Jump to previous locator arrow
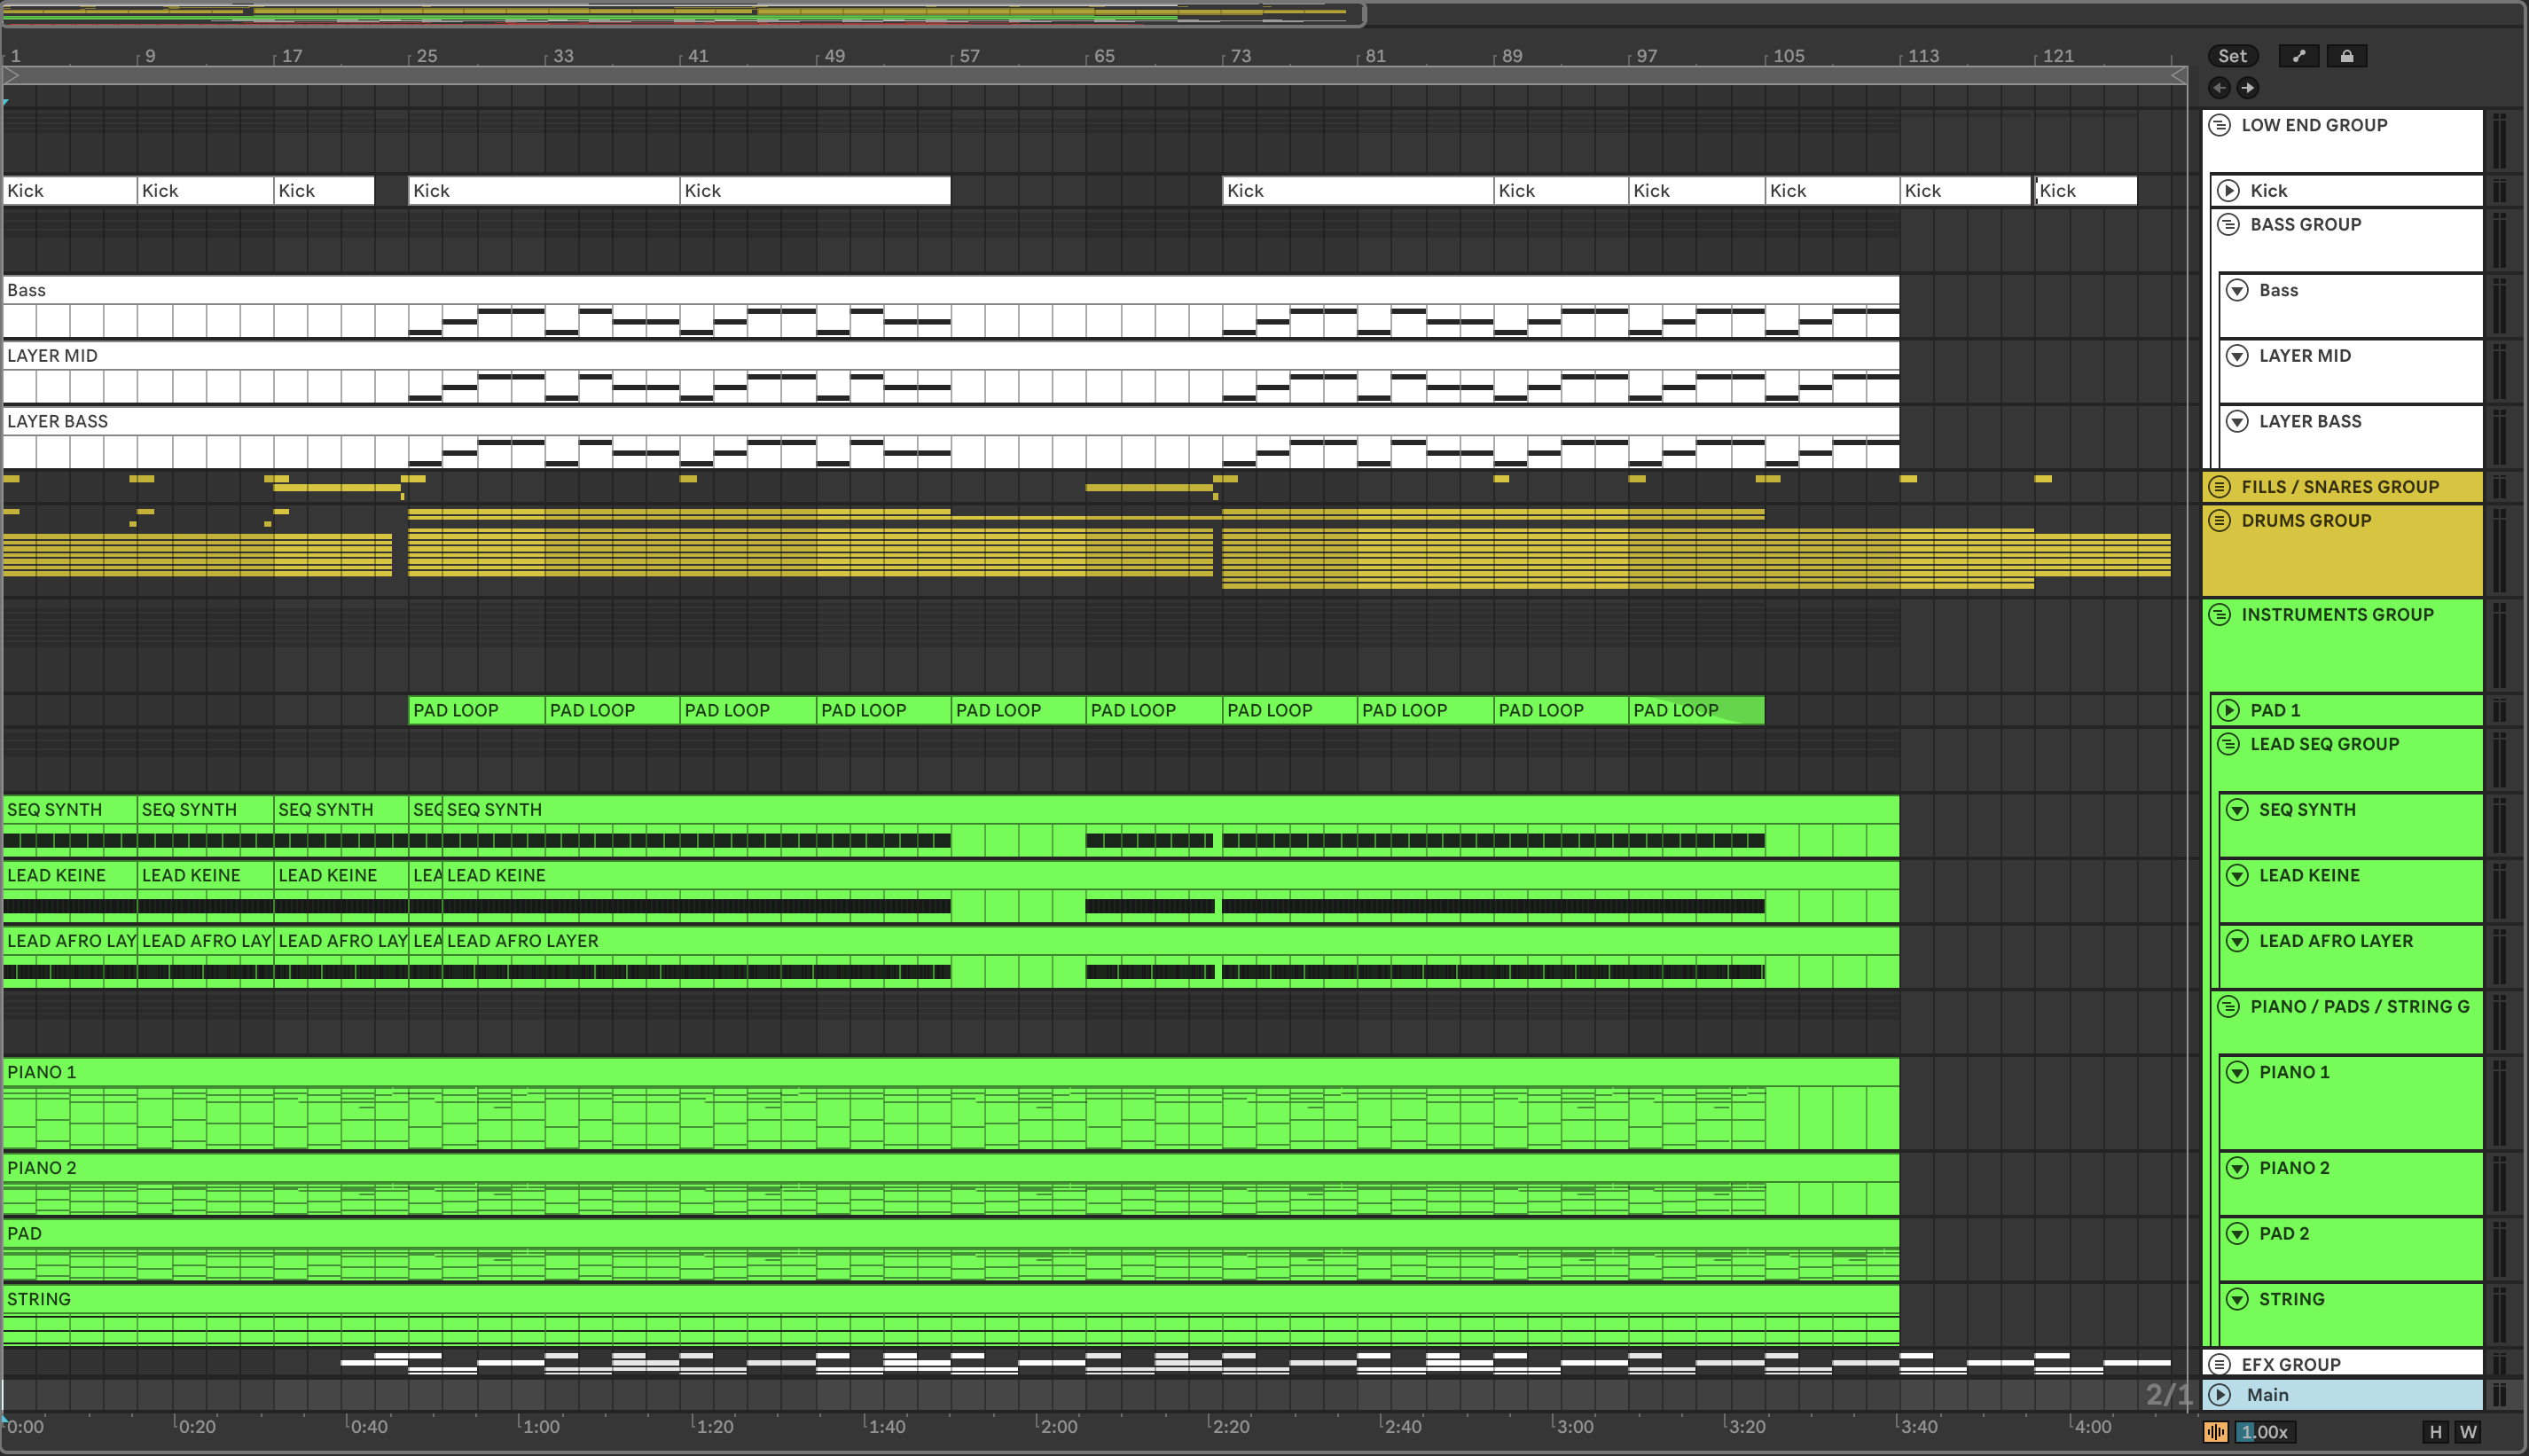Screen dimensions: 2529x1456 click(x=2219, y=88)
